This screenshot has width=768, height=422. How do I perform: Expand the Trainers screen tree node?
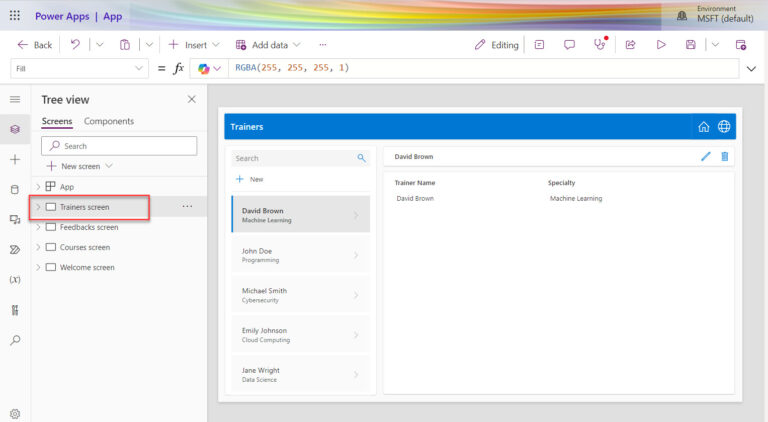coord(38,207)
